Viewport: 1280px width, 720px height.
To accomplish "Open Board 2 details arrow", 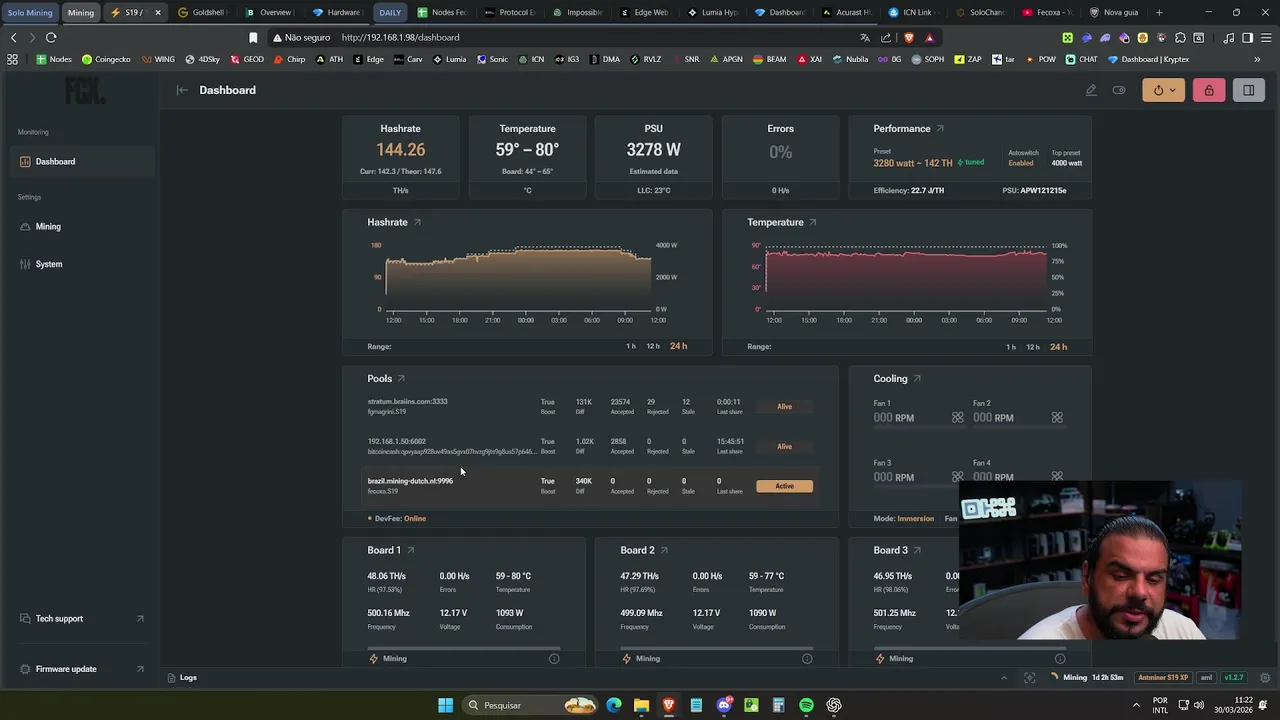I will 664,550.
